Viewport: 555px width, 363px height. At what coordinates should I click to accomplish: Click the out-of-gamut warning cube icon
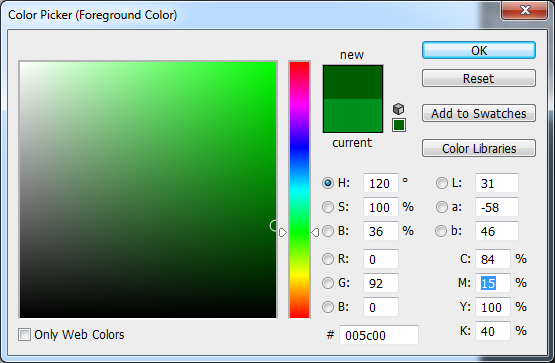coord(399,109)
